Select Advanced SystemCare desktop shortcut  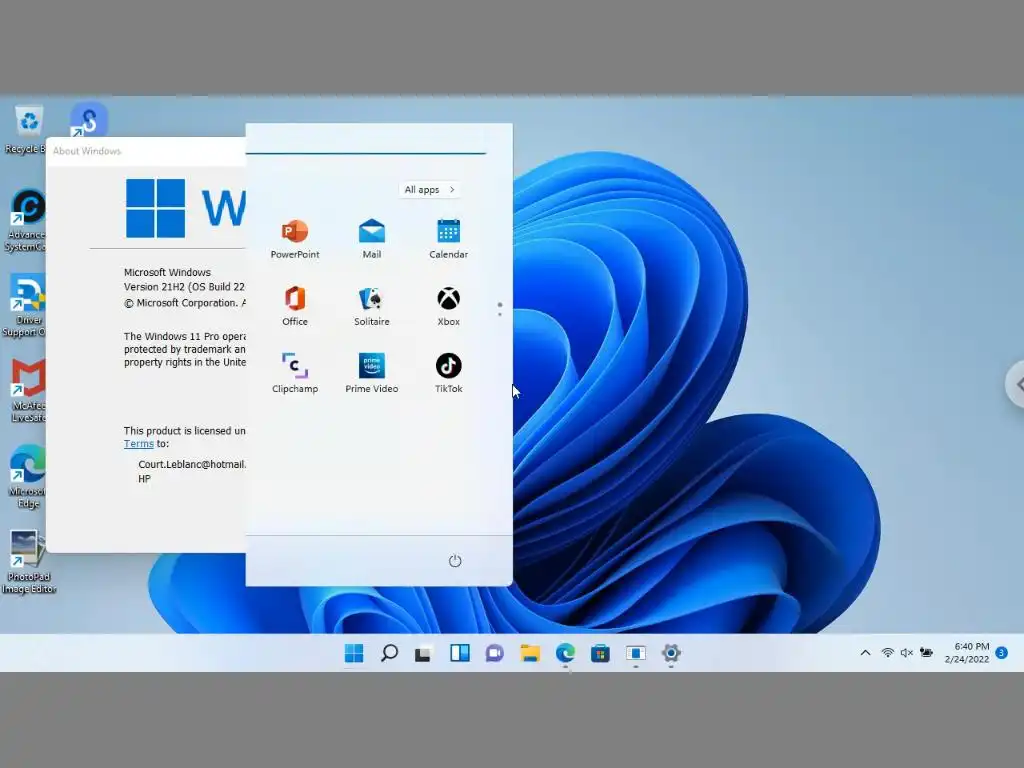[26, 220]
